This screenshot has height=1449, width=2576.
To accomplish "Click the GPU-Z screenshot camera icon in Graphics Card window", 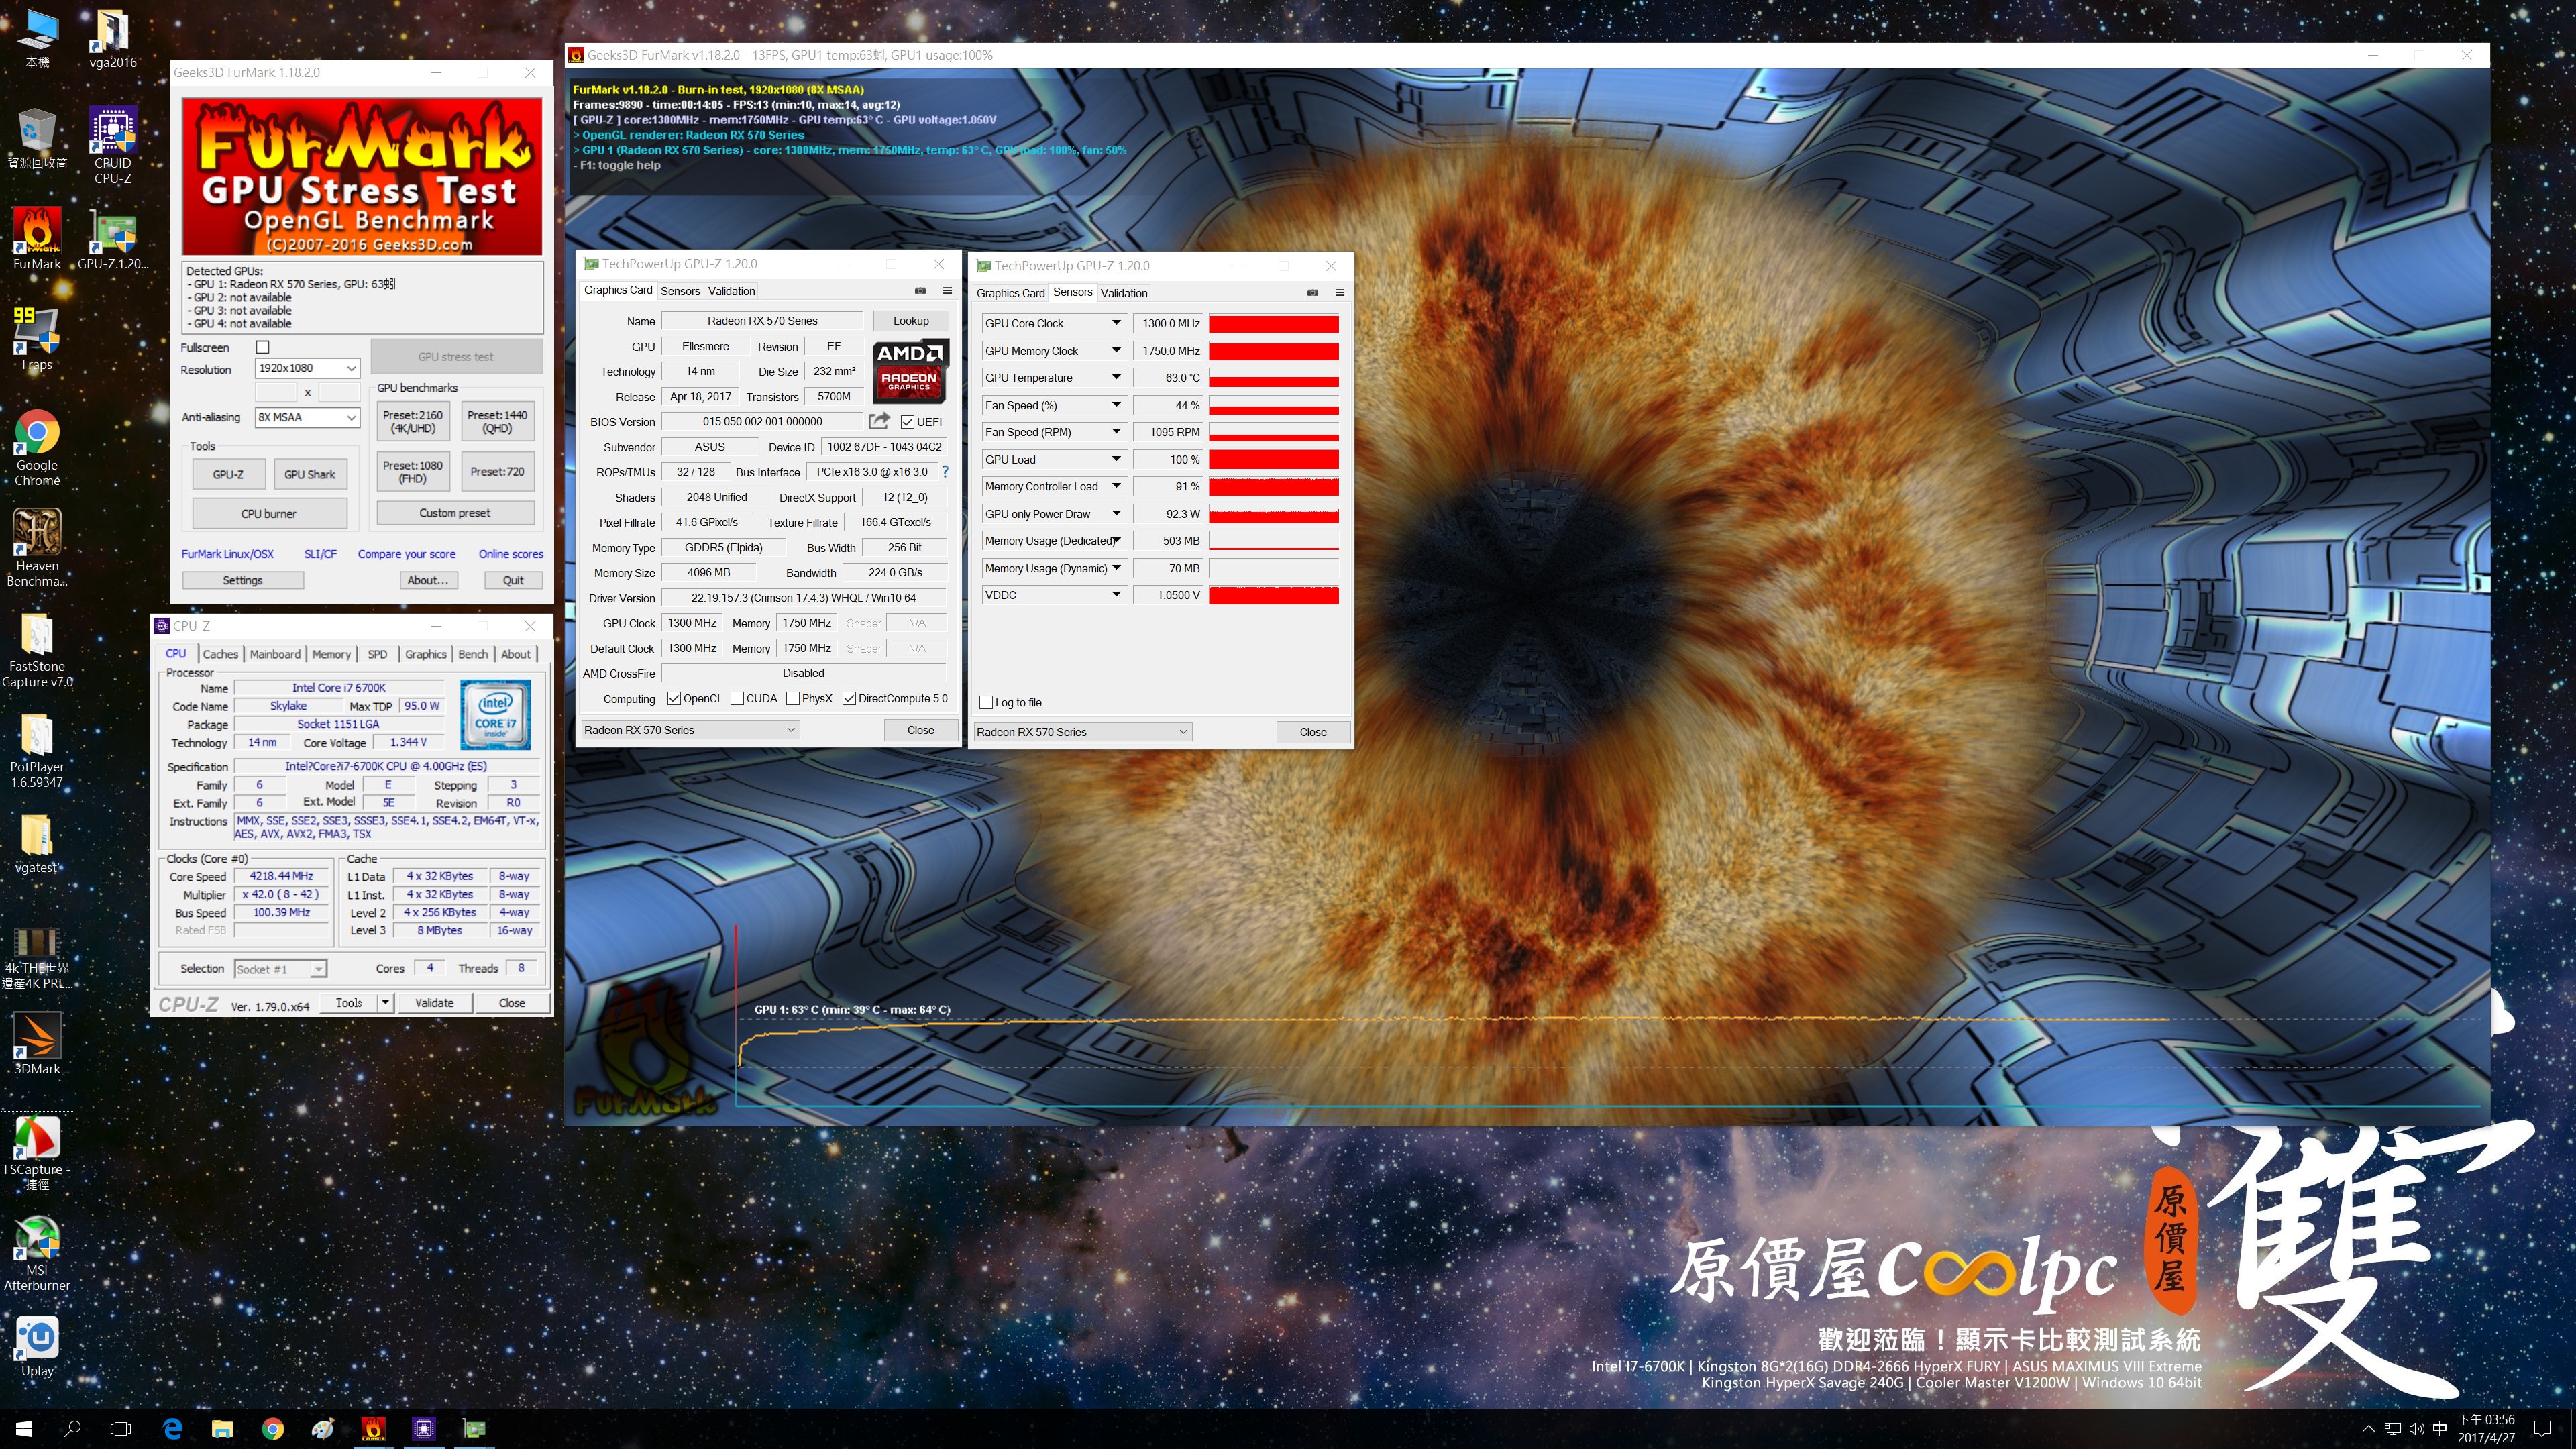I will coord(920,291).
